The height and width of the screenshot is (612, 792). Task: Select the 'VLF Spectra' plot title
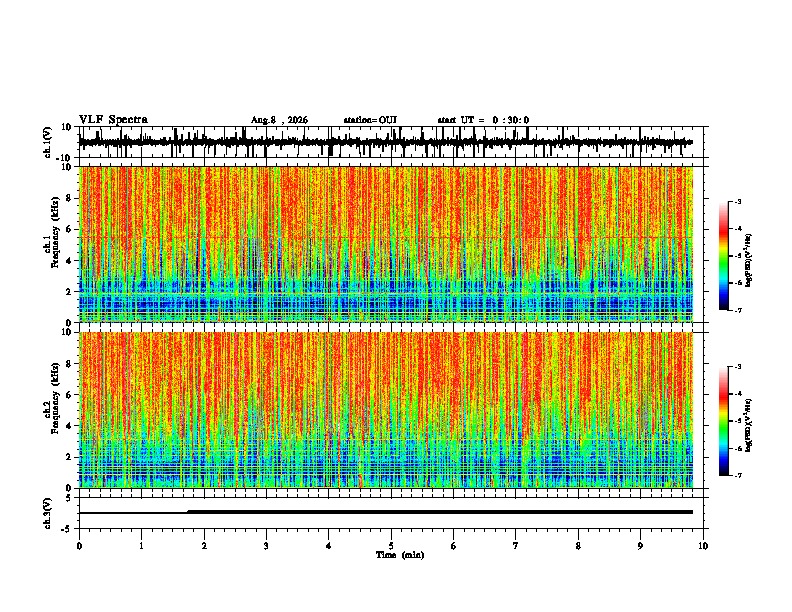click(113, 120)
